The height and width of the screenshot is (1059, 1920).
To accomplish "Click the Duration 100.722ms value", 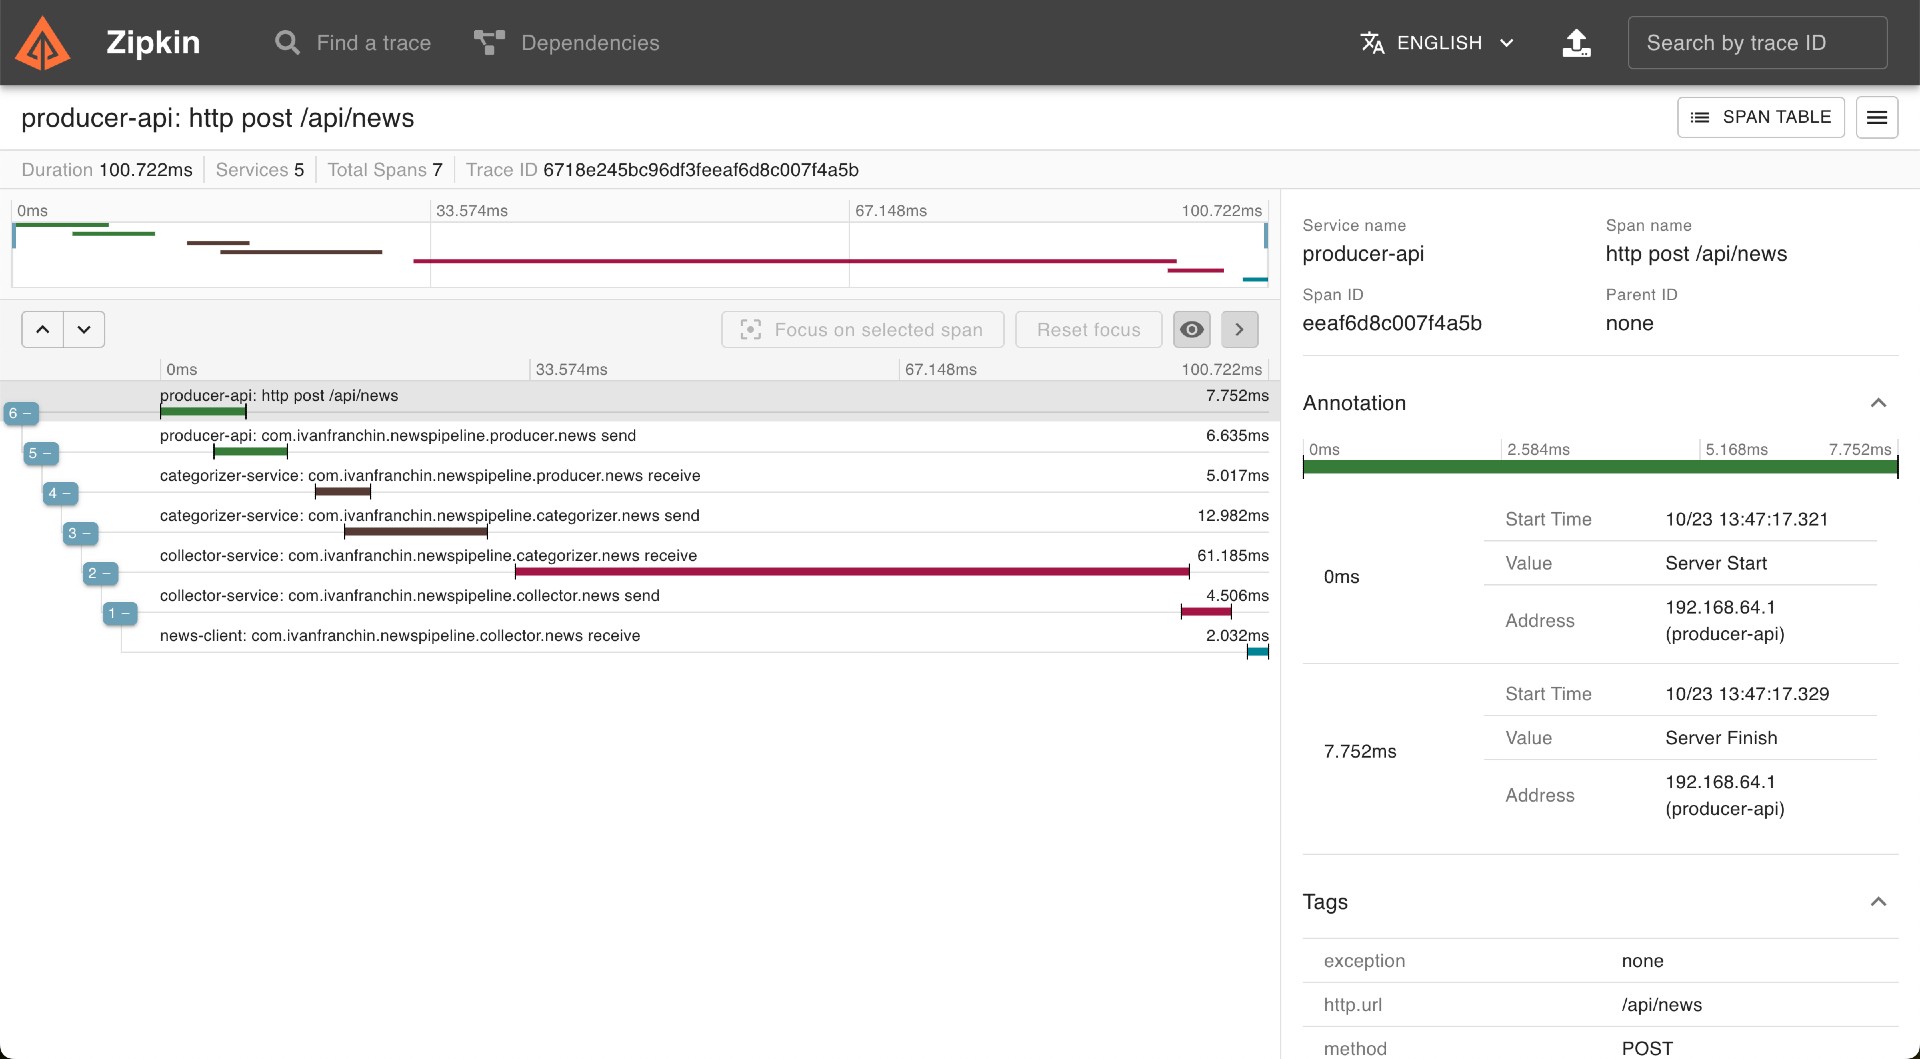I will [x=145, y=170].
